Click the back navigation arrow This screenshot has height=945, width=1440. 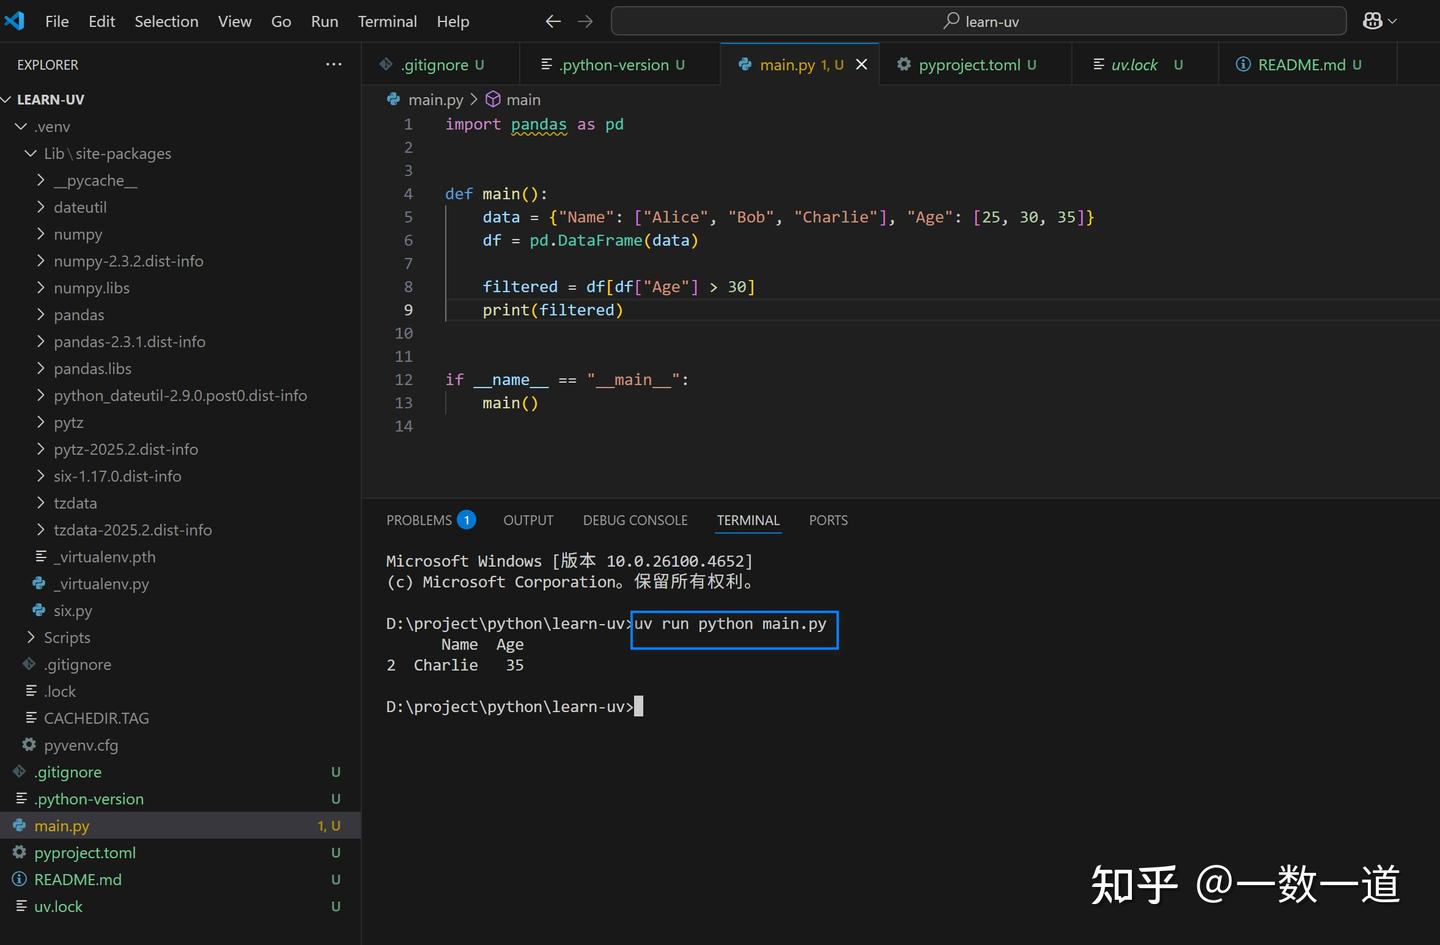pos(552,20)
